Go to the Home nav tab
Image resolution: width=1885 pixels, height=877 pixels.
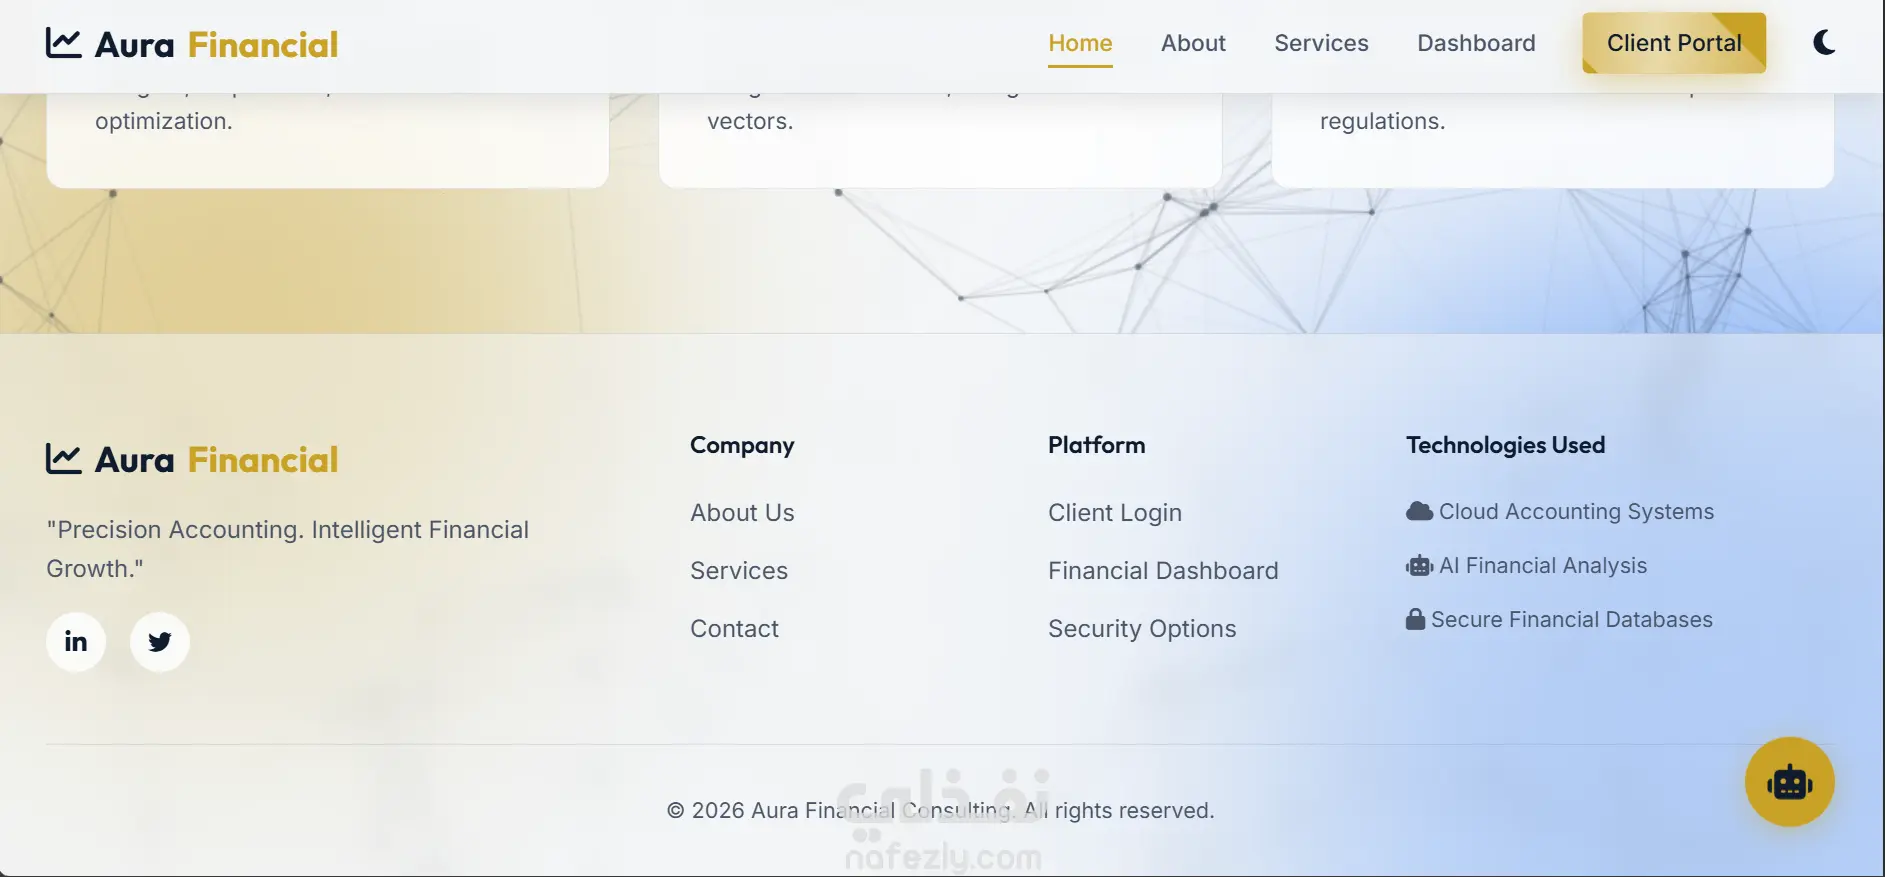(1080, 43)
